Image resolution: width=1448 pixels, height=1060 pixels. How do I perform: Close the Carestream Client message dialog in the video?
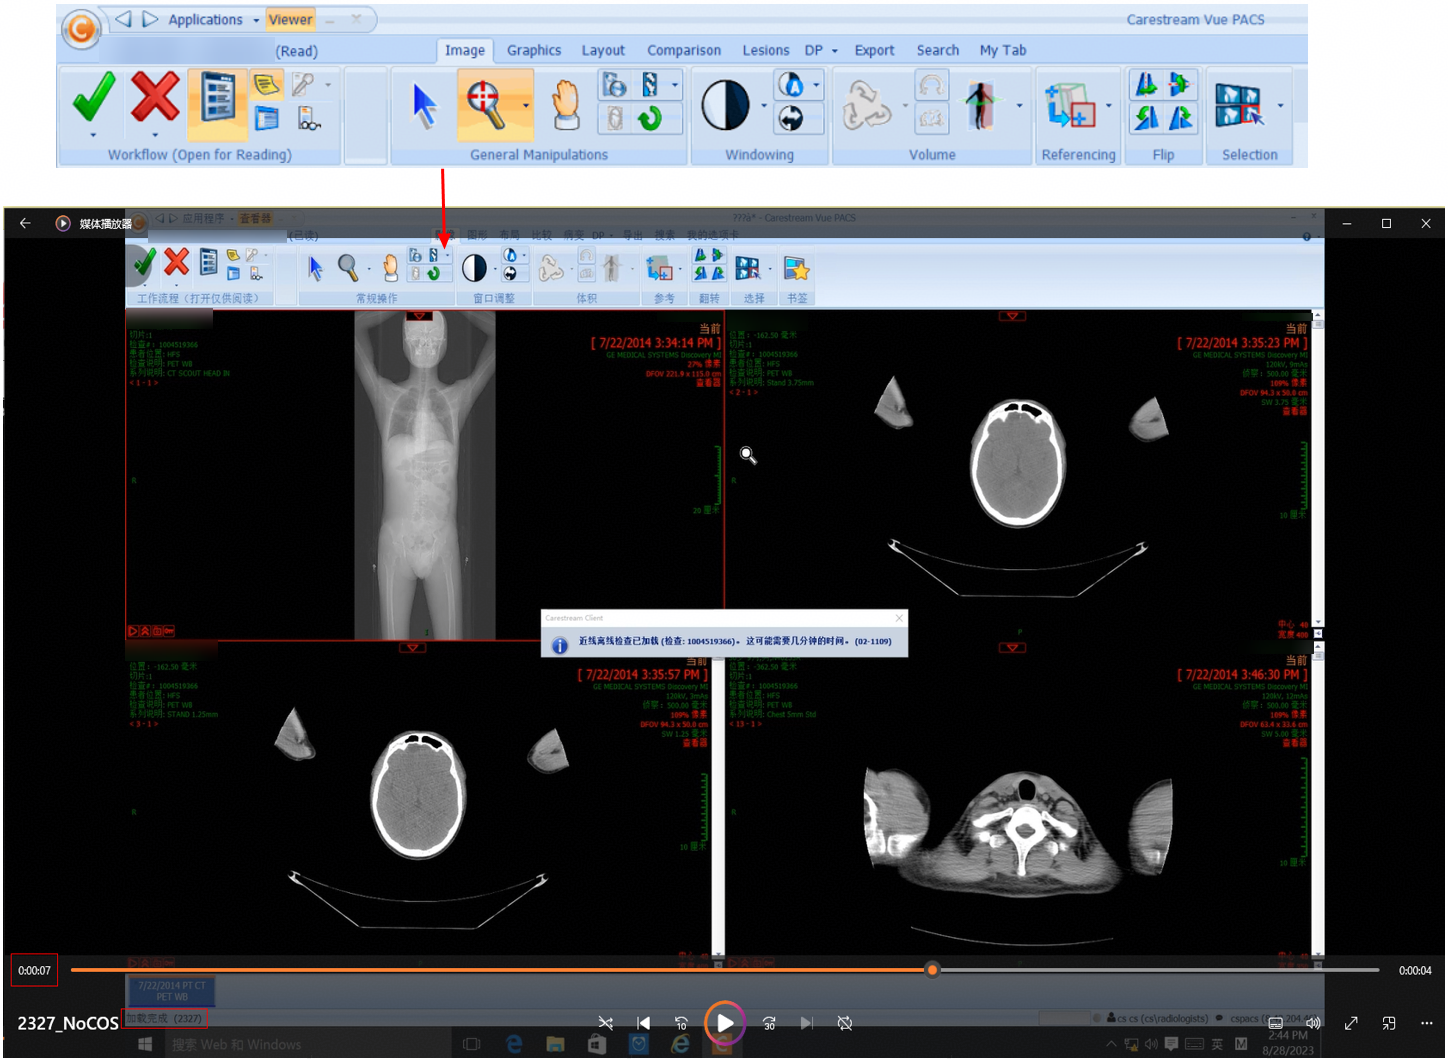coord(899,618)
